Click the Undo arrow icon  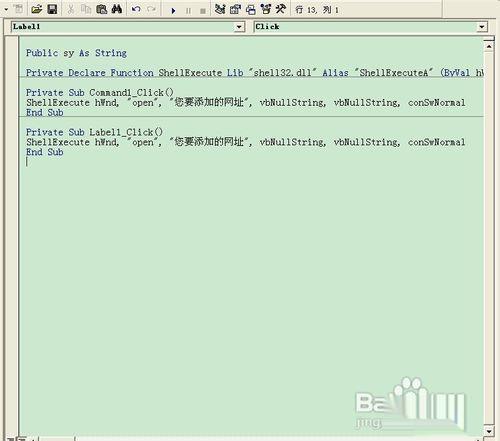point(136,9)
